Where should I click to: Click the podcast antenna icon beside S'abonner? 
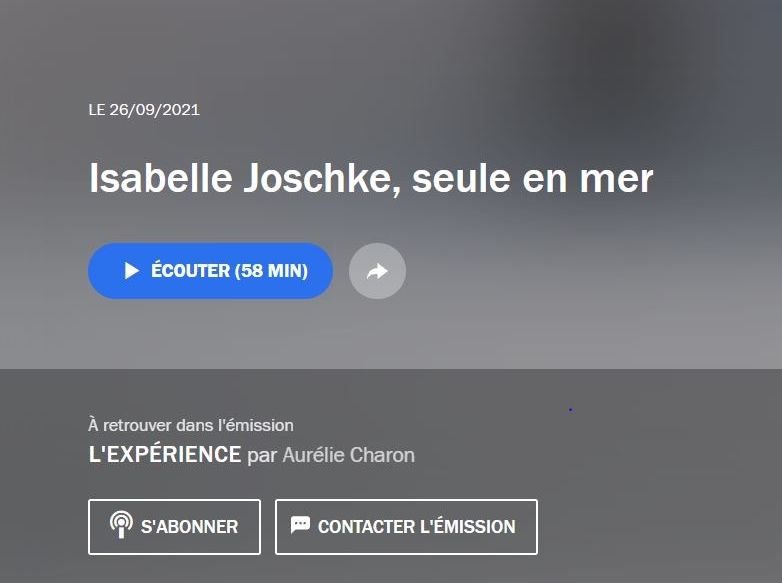point(121,525)
